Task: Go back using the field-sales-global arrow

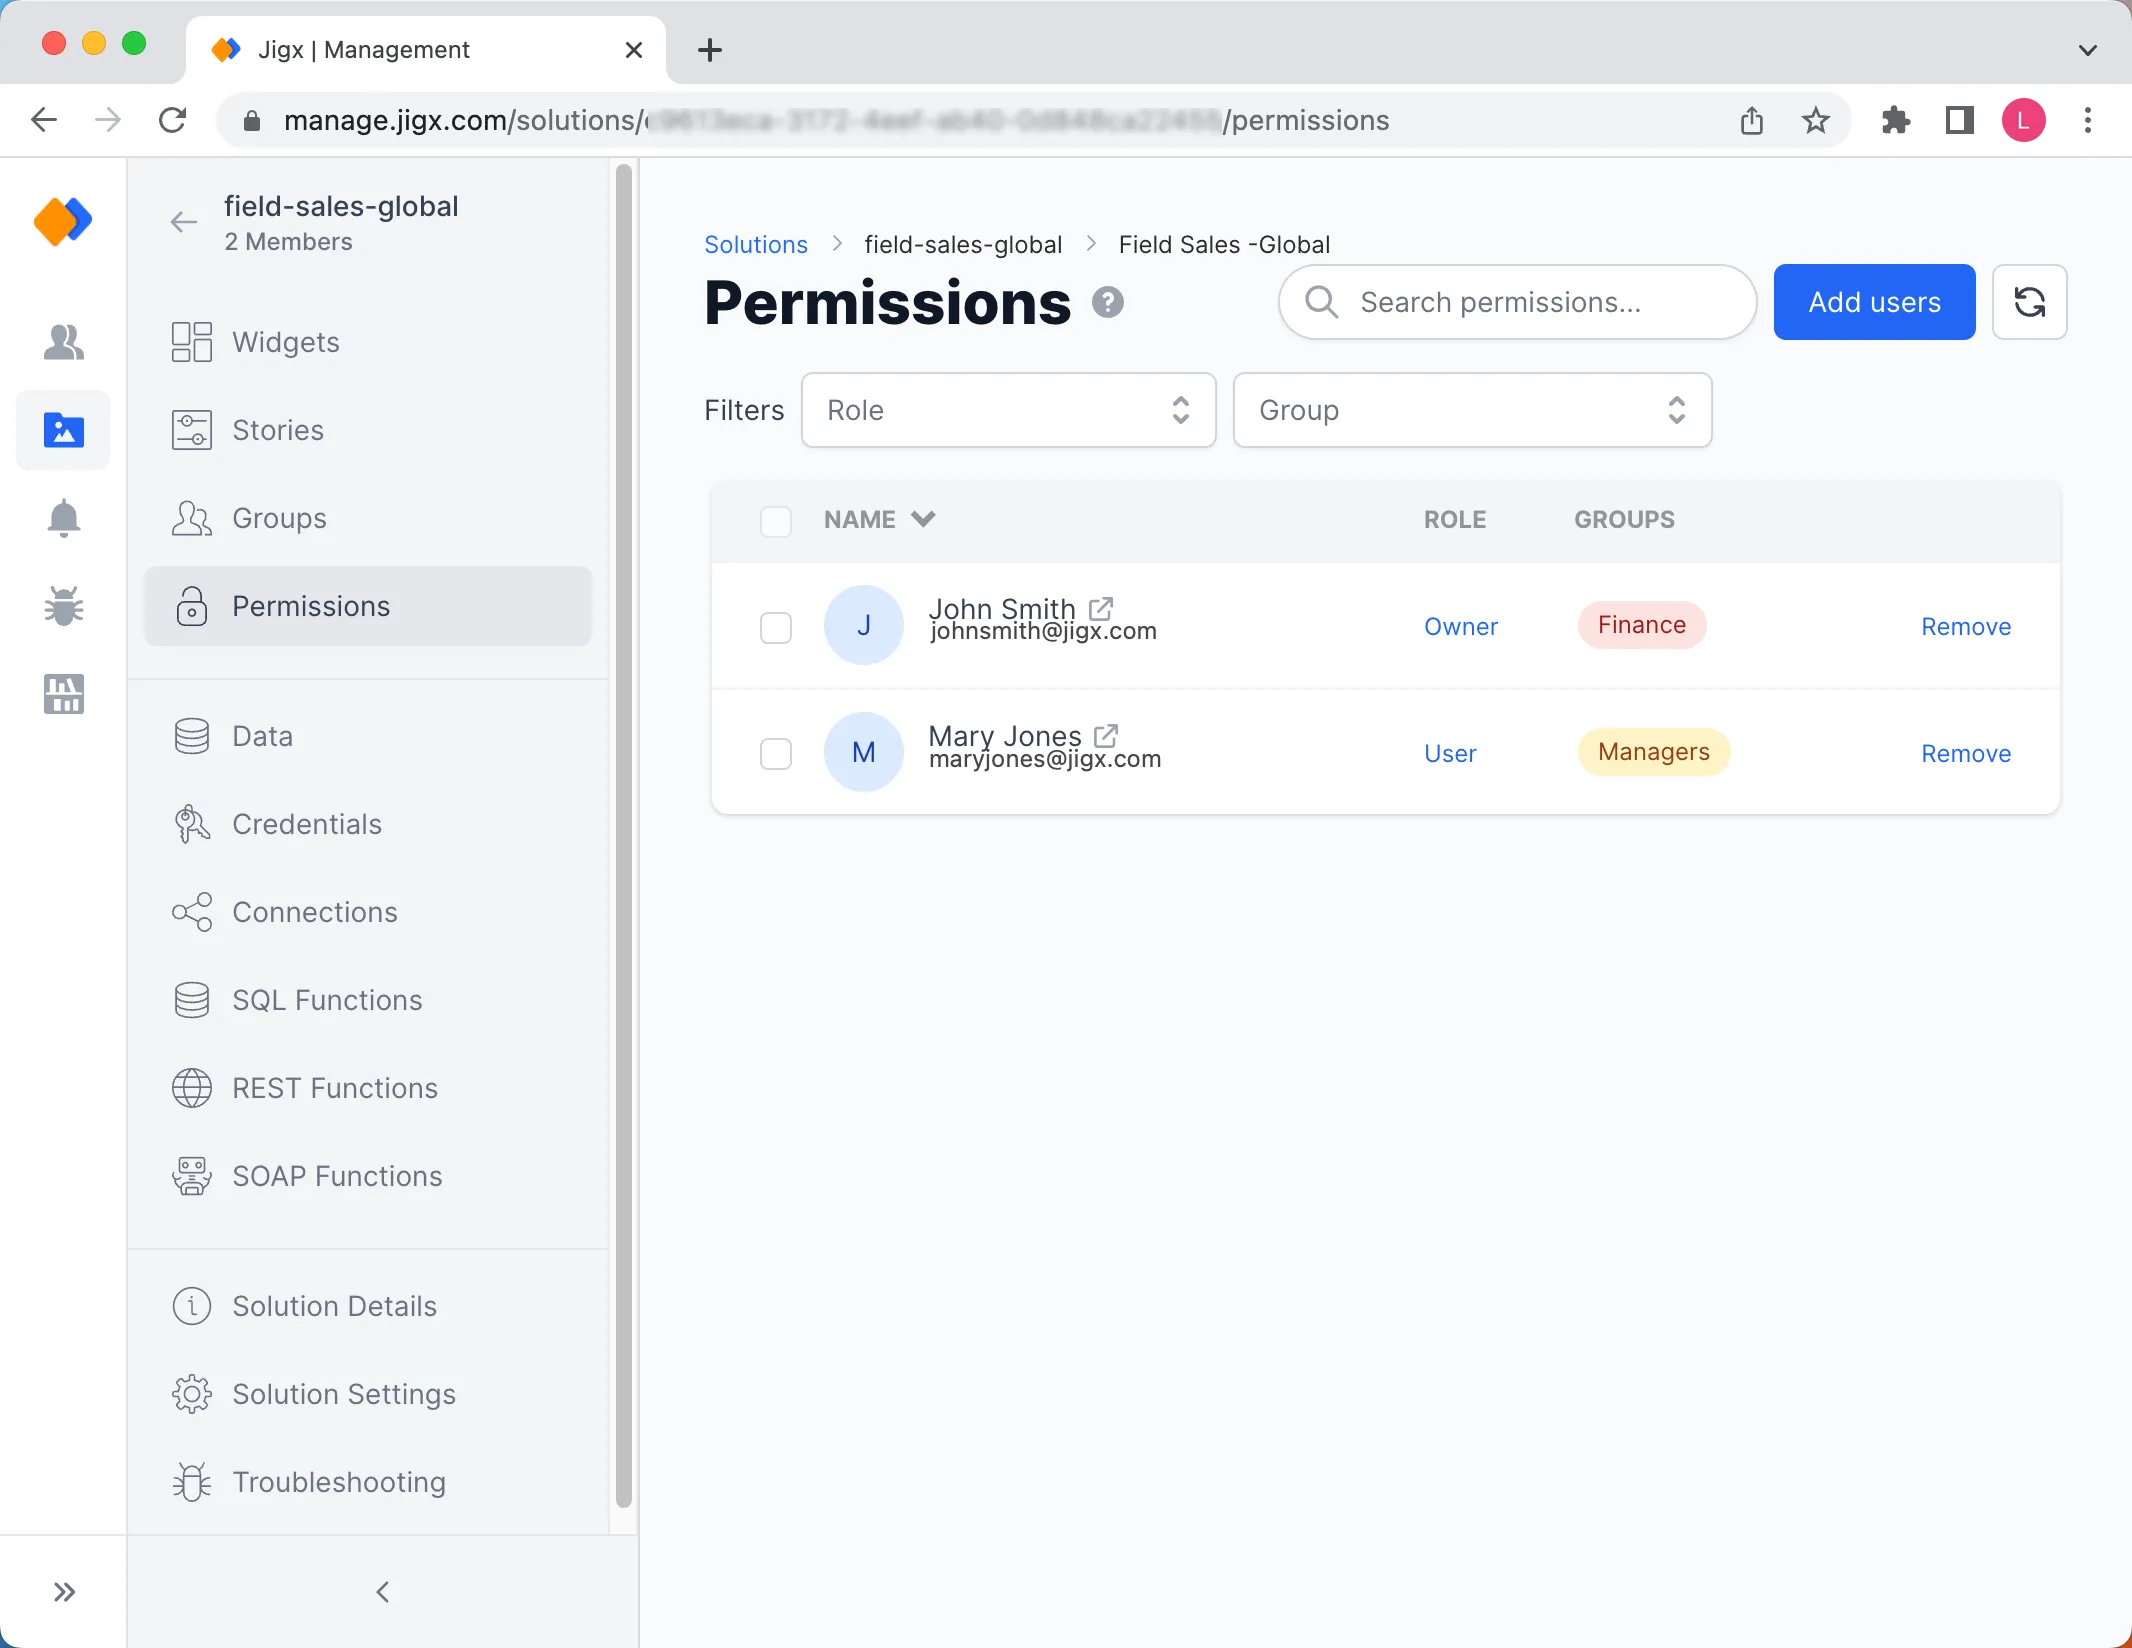Action: coord(184,222)
